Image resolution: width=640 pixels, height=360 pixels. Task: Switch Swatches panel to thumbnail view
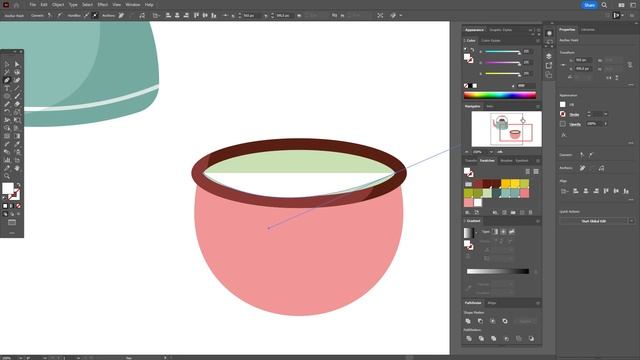(x=536, y=171)
